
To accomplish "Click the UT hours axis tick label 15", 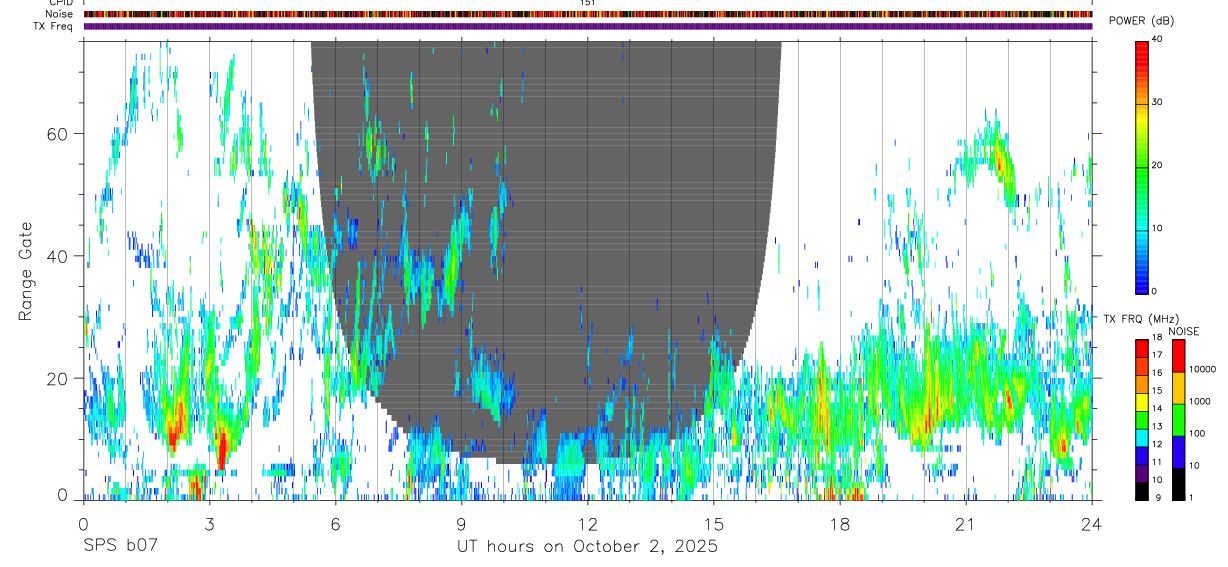I will click(x=713, y=524).
